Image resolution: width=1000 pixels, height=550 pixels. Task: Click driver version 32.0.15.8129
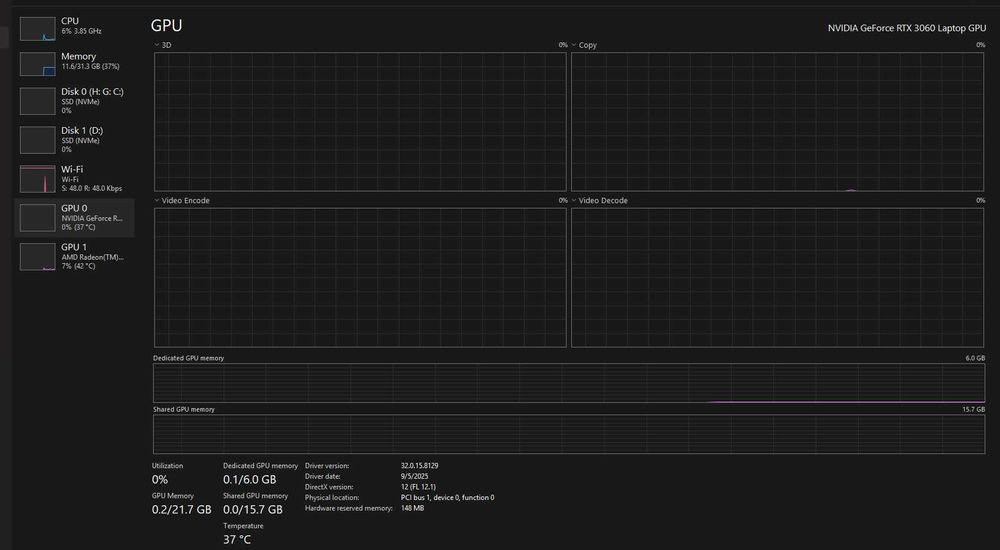pyautogui.click(x=419, y=466)
